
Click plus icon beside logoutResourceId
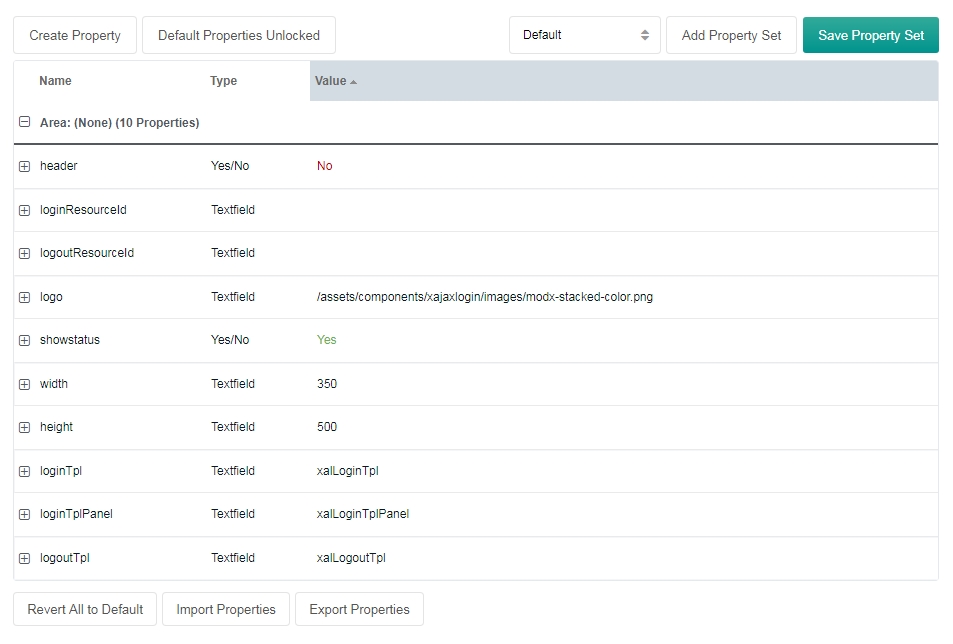pyautogui.click(x=24, y=253)
